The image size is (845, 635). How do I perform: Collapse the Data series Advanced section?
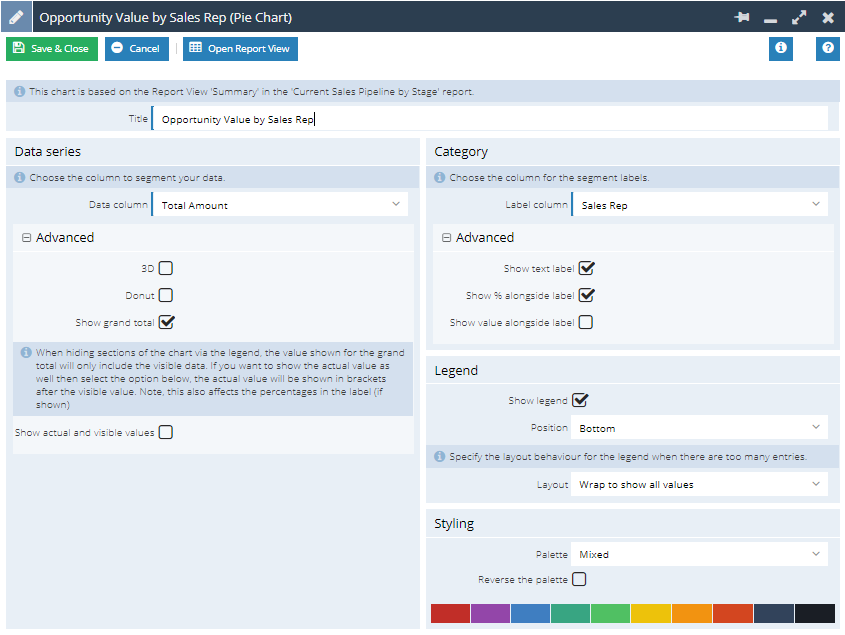tap(26, 238)
